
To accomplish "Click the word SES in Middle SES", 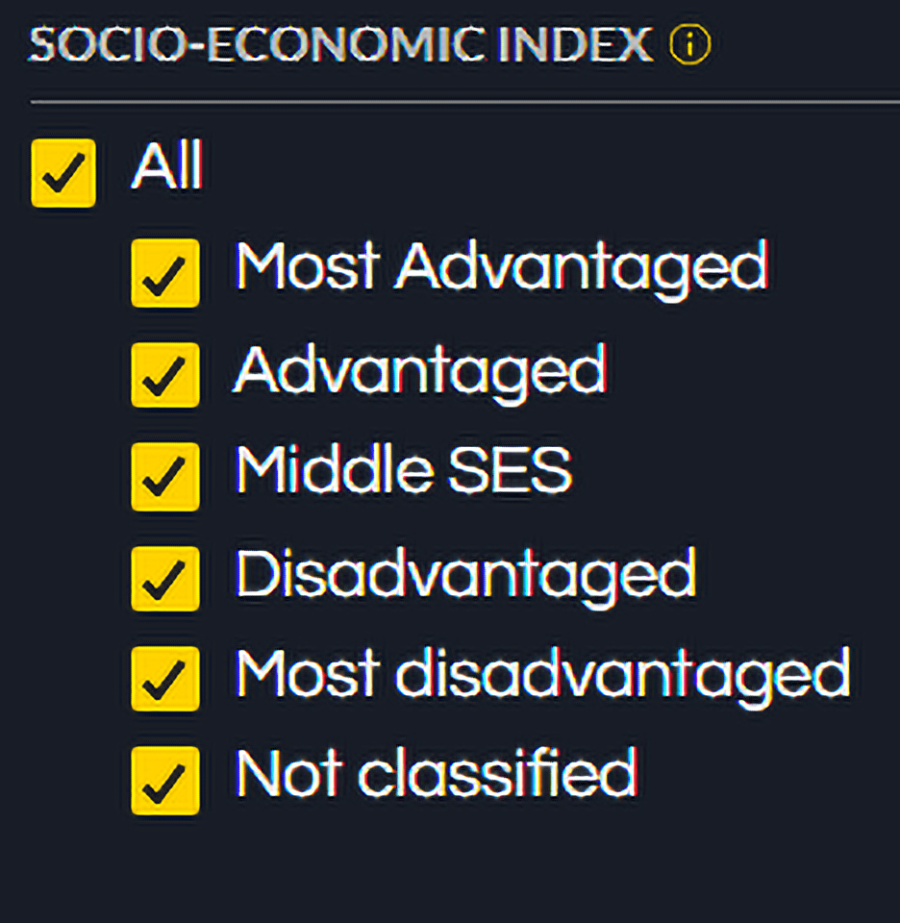I will click(511, 470).
